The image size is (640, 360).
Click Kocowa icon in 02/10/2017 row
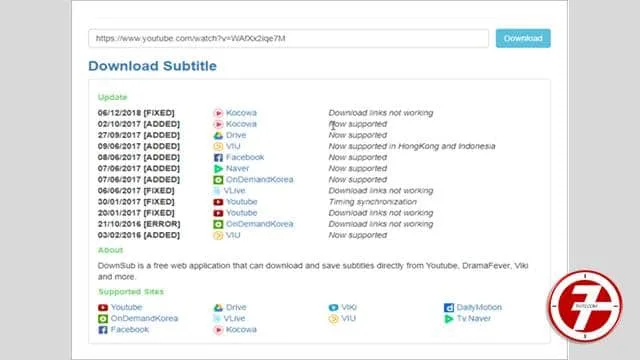coord(218,124)
